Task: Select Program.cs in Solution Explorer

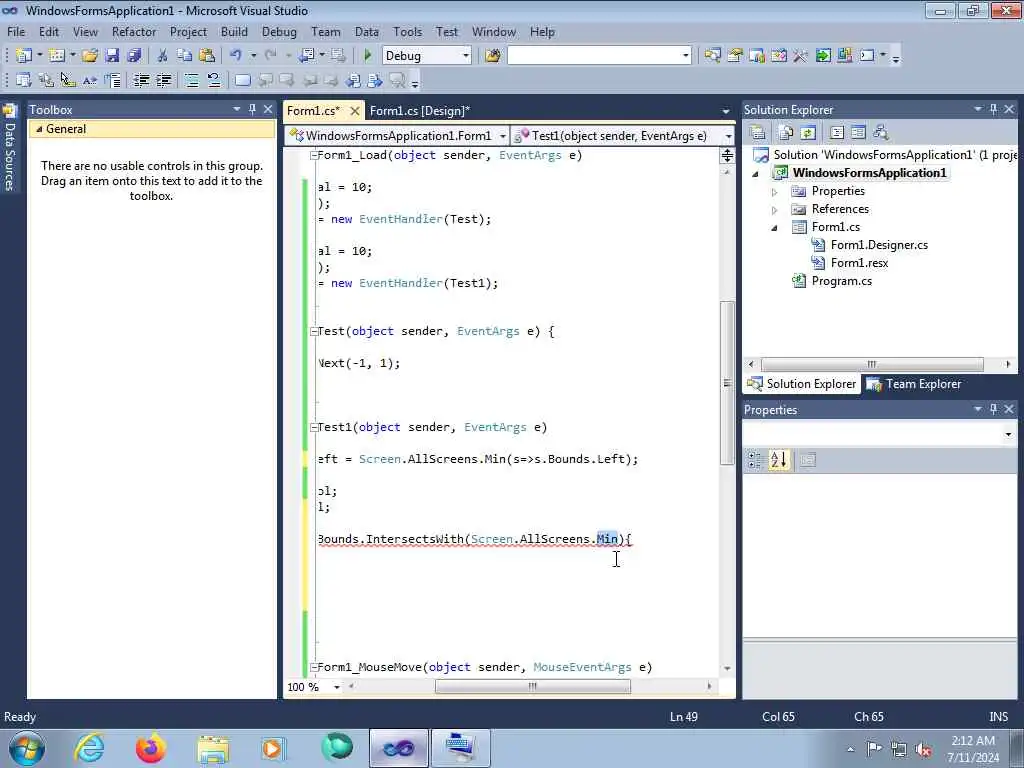Action: [x=841, y=281]
